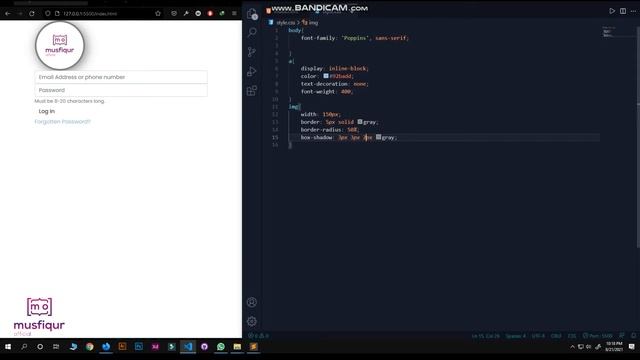Image resolution: width=640 pixels, height=360 pixels.
Task: Follow the Forgotten Password? link
Action: click(62, 122)
